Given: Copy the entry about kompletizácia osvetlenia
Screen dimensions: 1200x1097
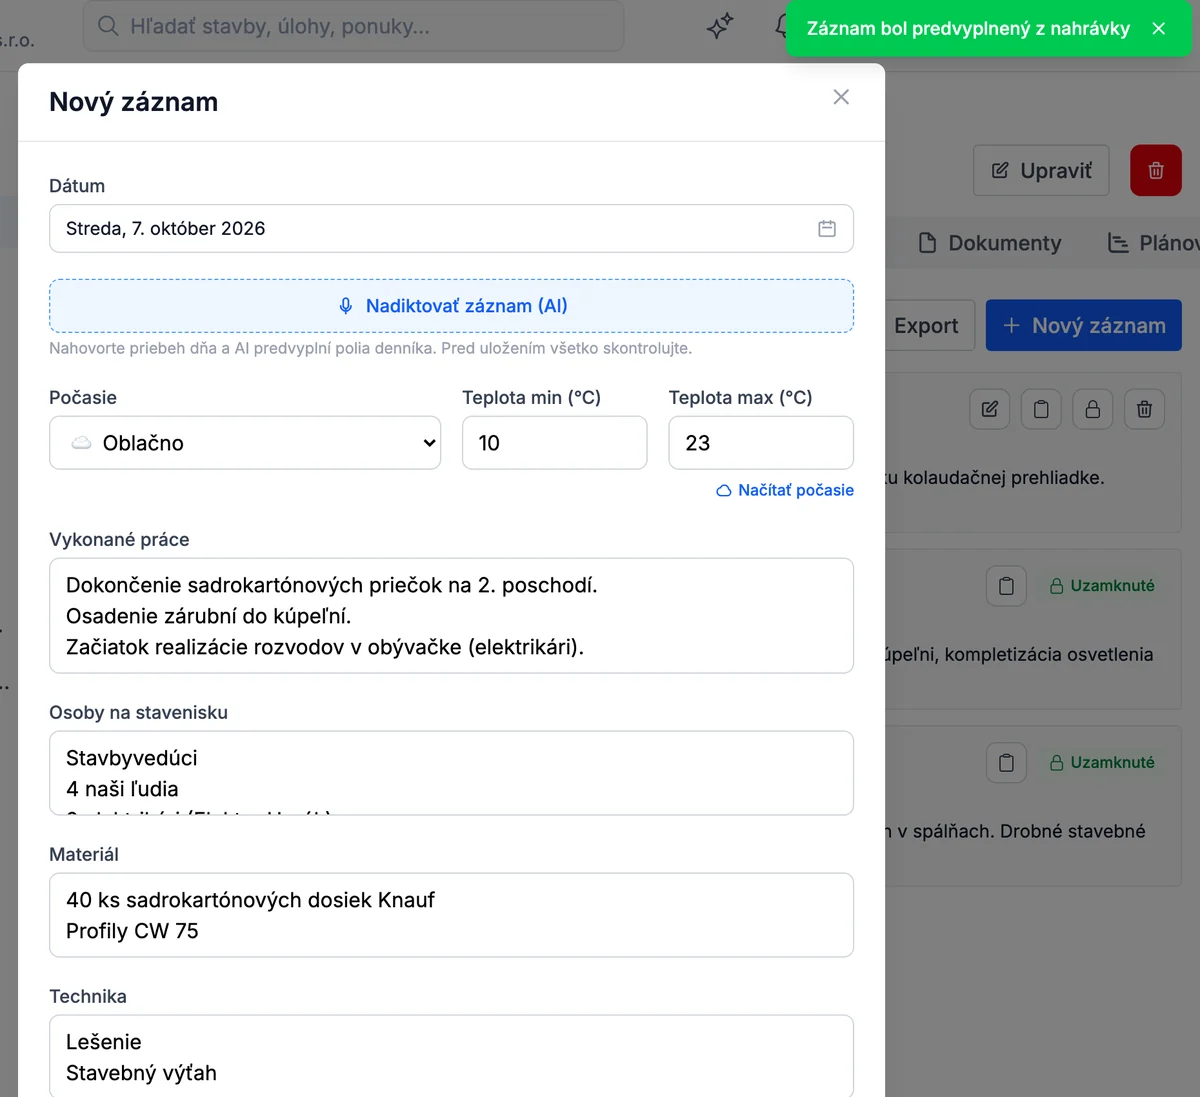Looking at the screenshot, I should coord(1007,586).
